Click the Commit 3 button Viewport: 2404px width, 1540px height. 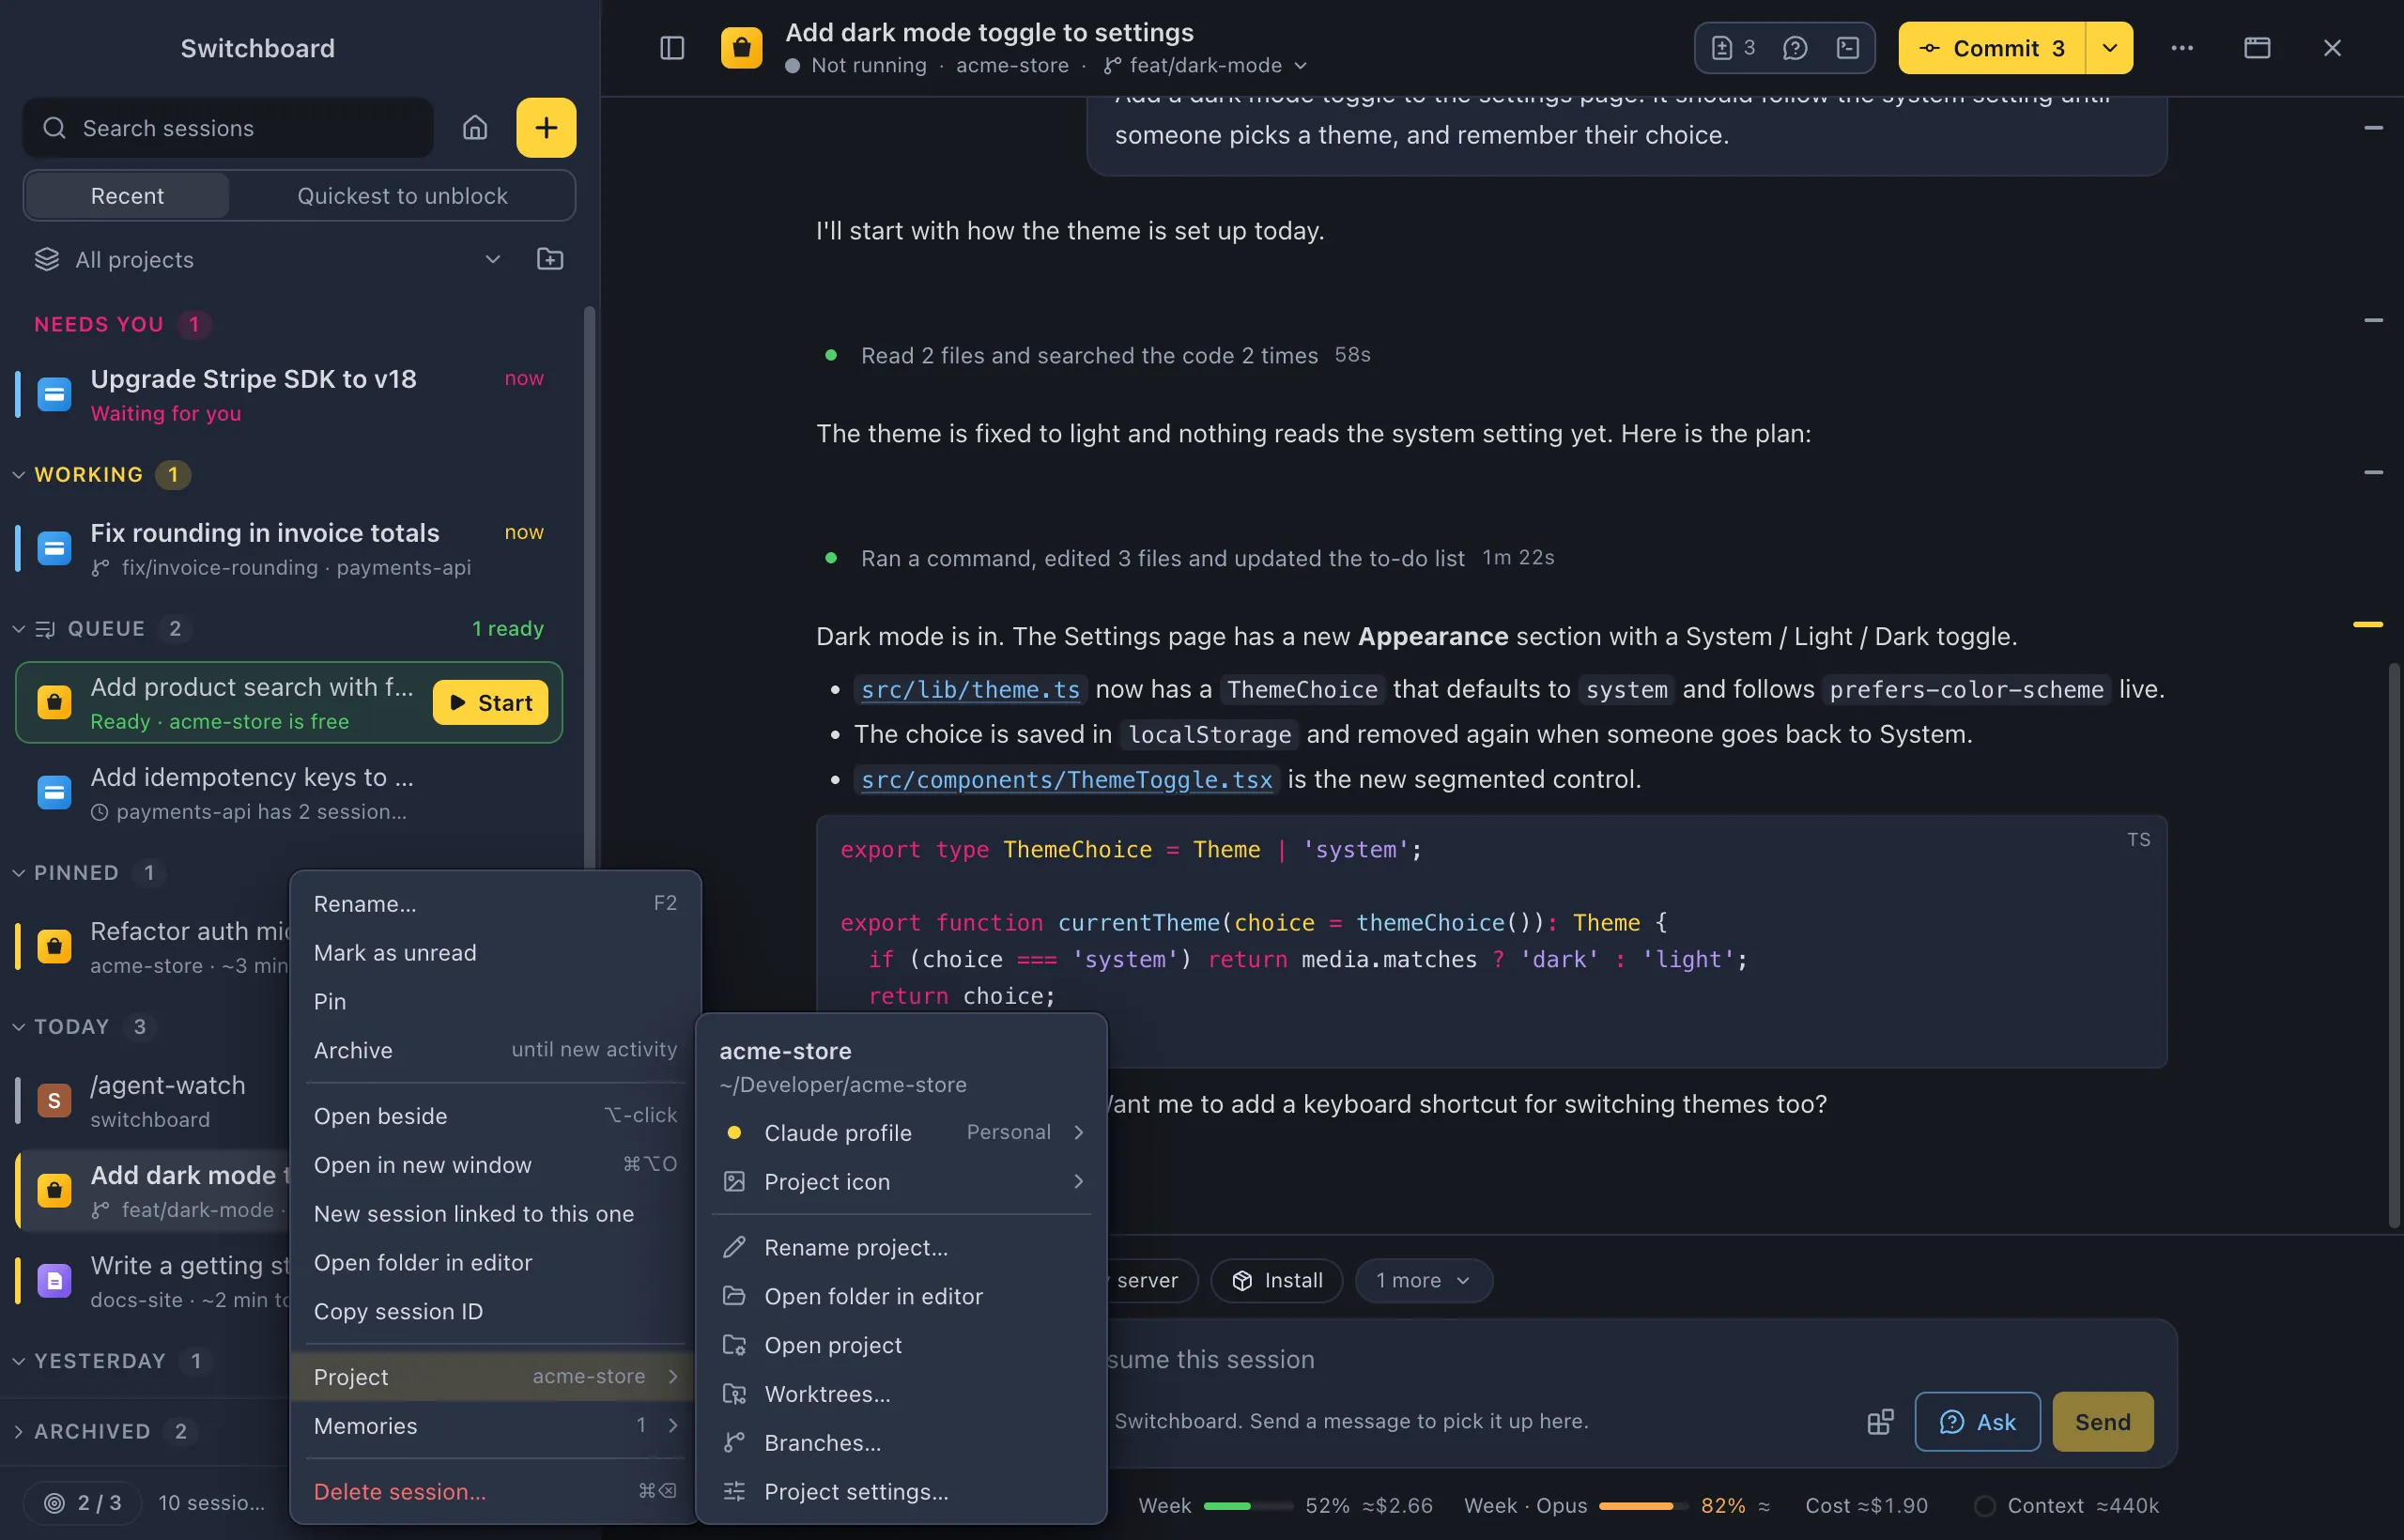(1992, 48)
